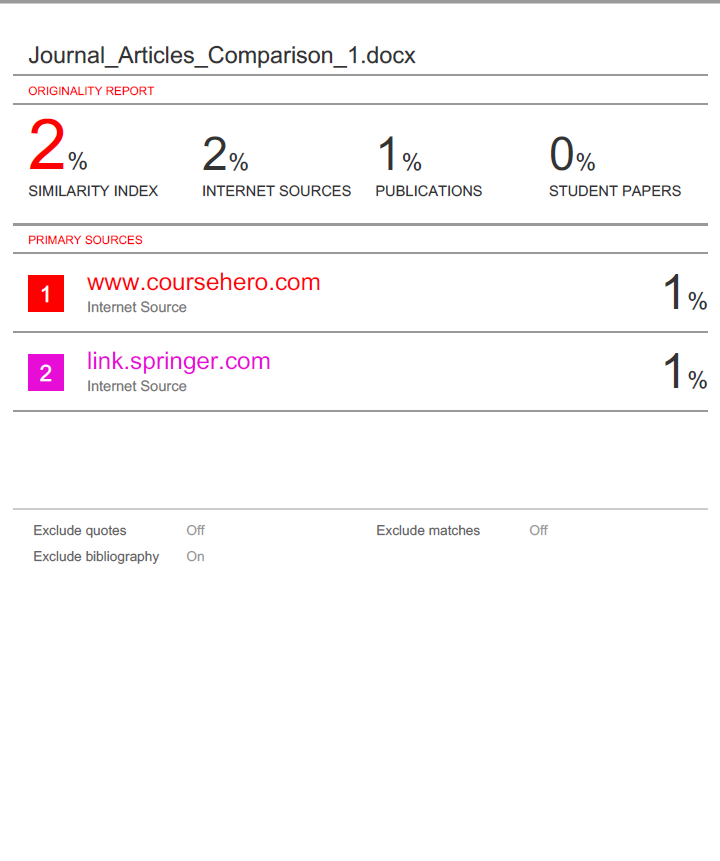The height and width of the screenshot is (861, 720).
Task: Click the Originality Report section heading
Action: point(91,91)
